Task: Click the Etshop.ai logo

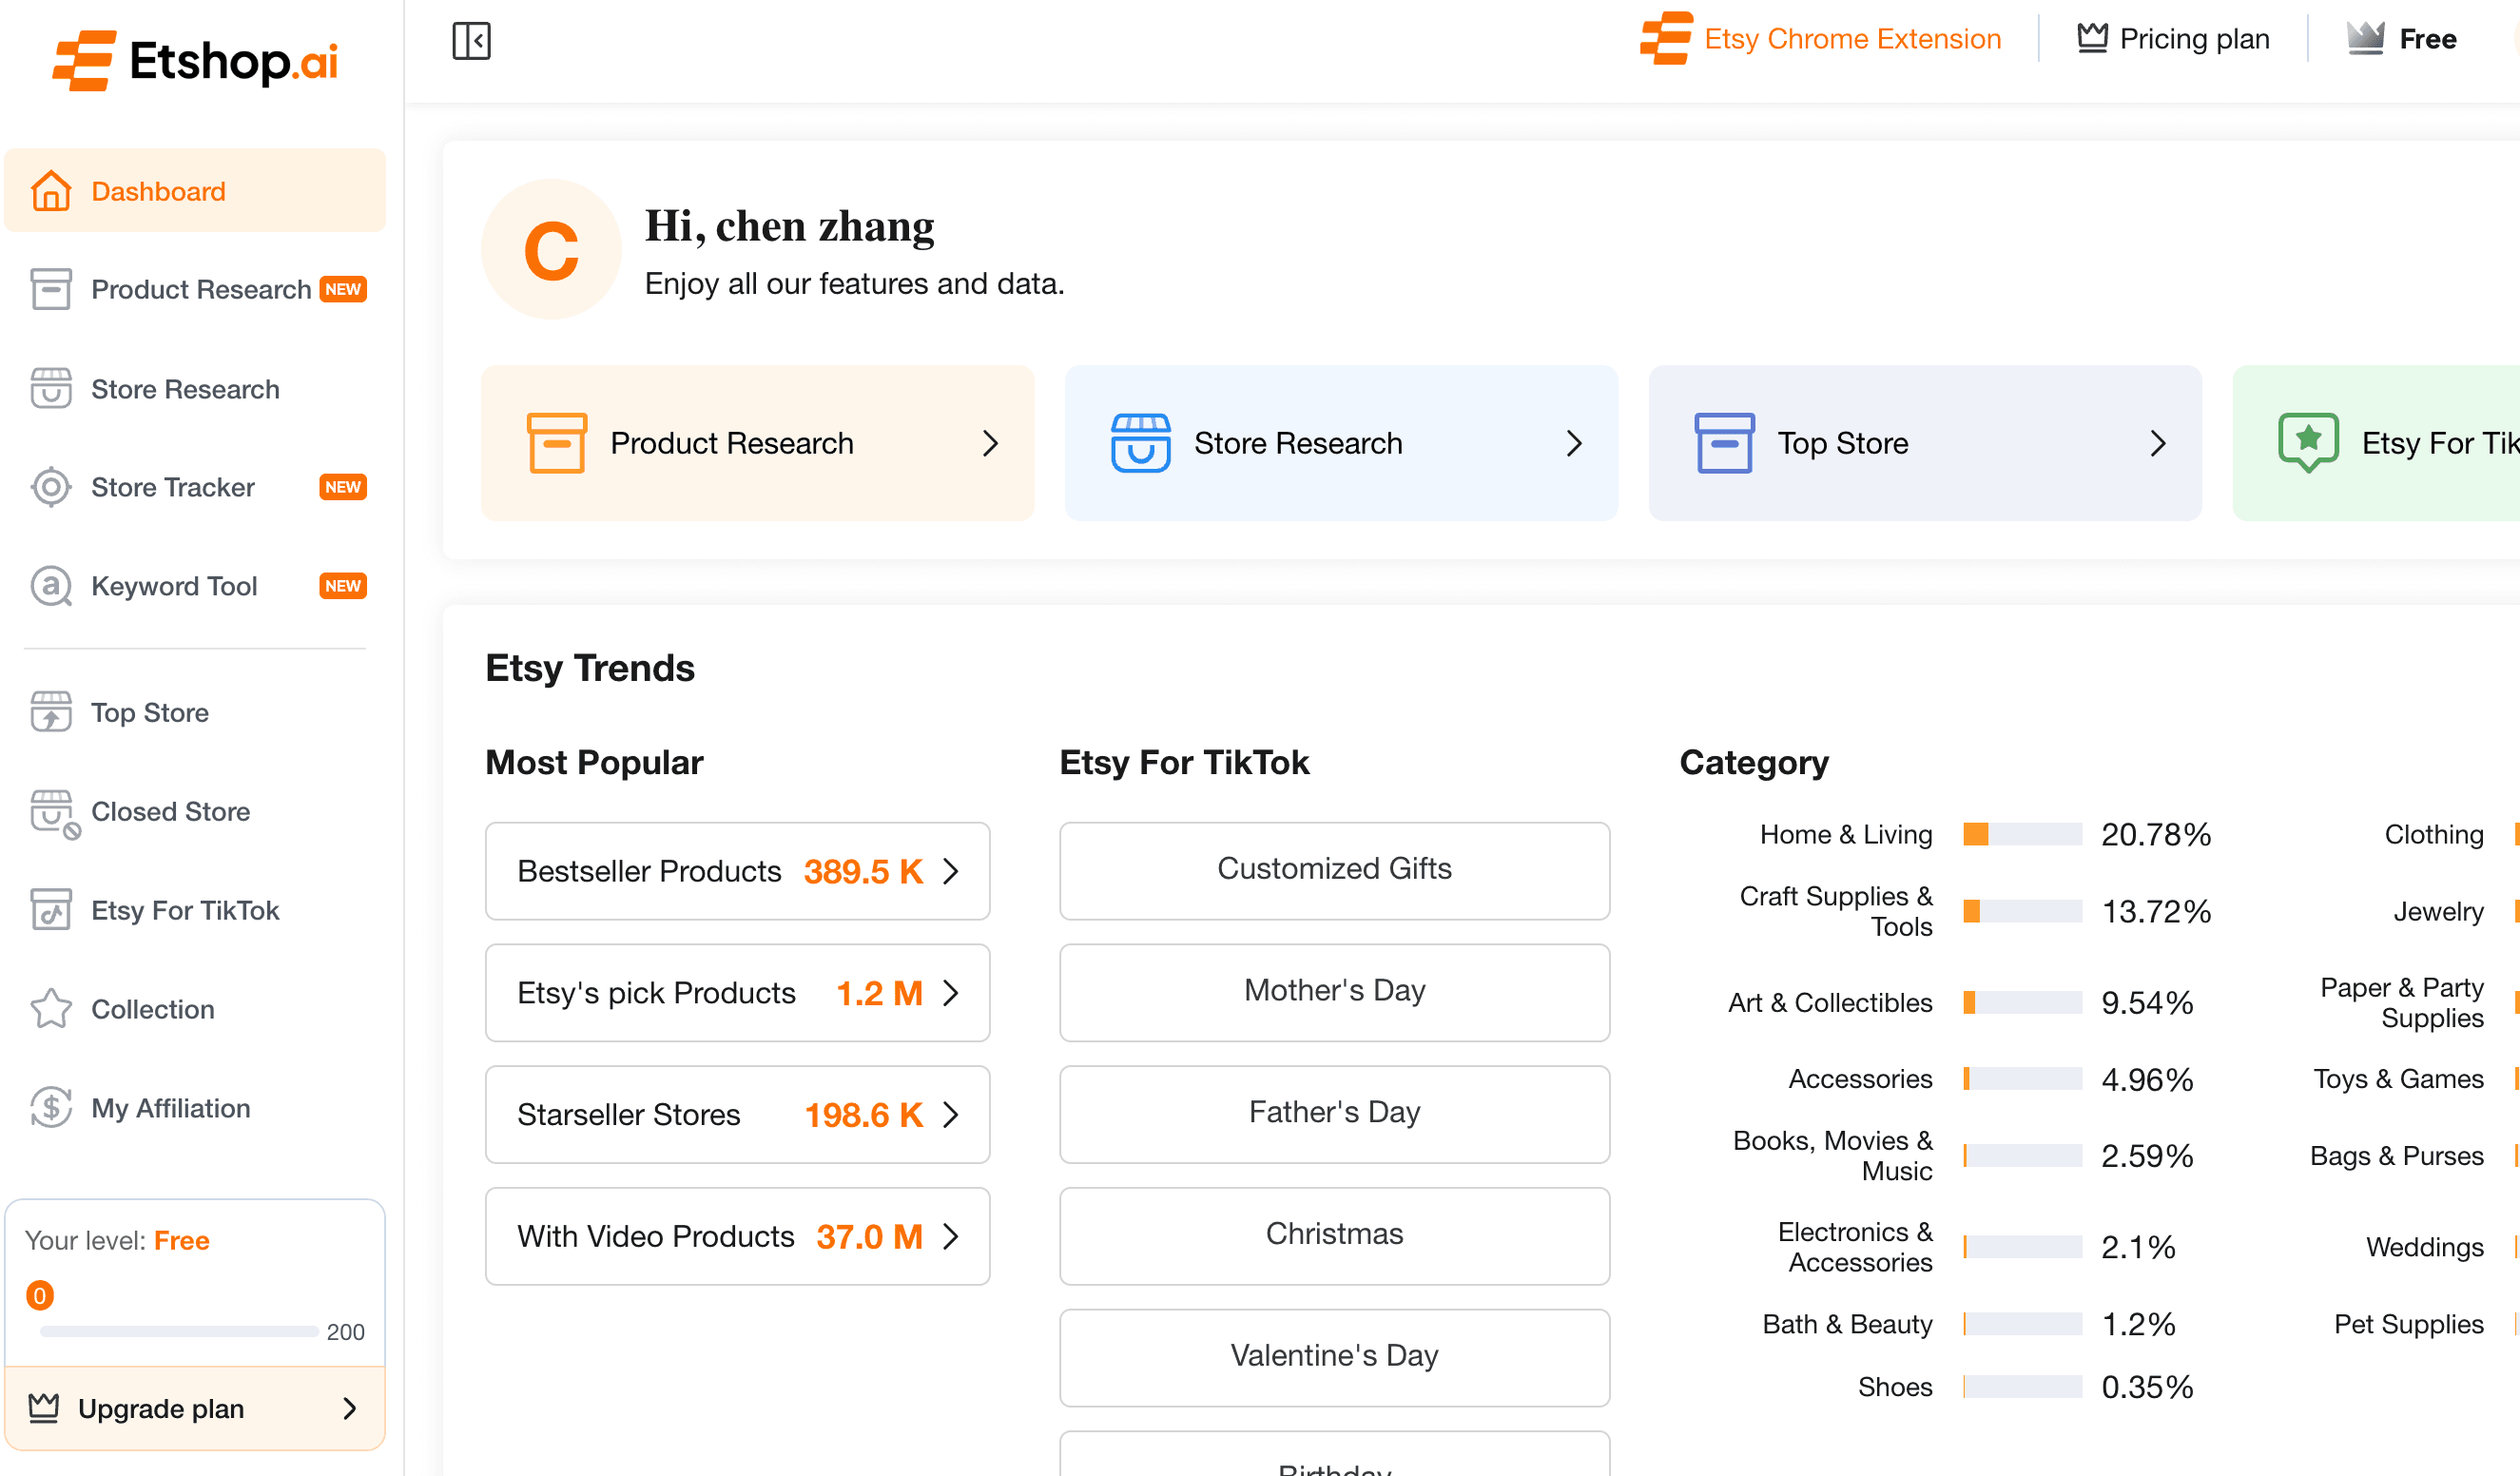Action: pos(195,60)
